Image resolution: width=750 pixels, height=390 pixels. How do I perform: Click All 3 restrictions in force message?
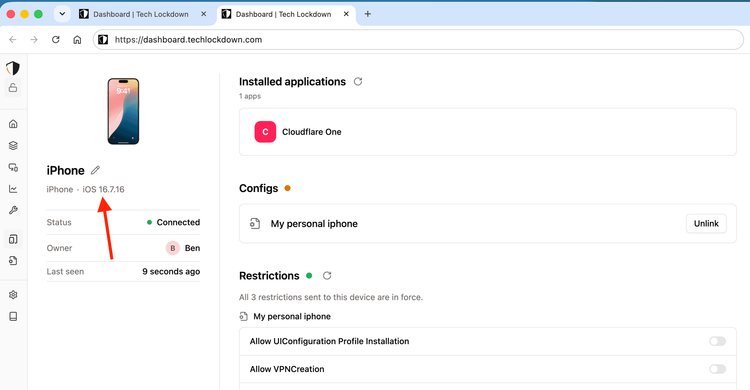tap(331, 297)
